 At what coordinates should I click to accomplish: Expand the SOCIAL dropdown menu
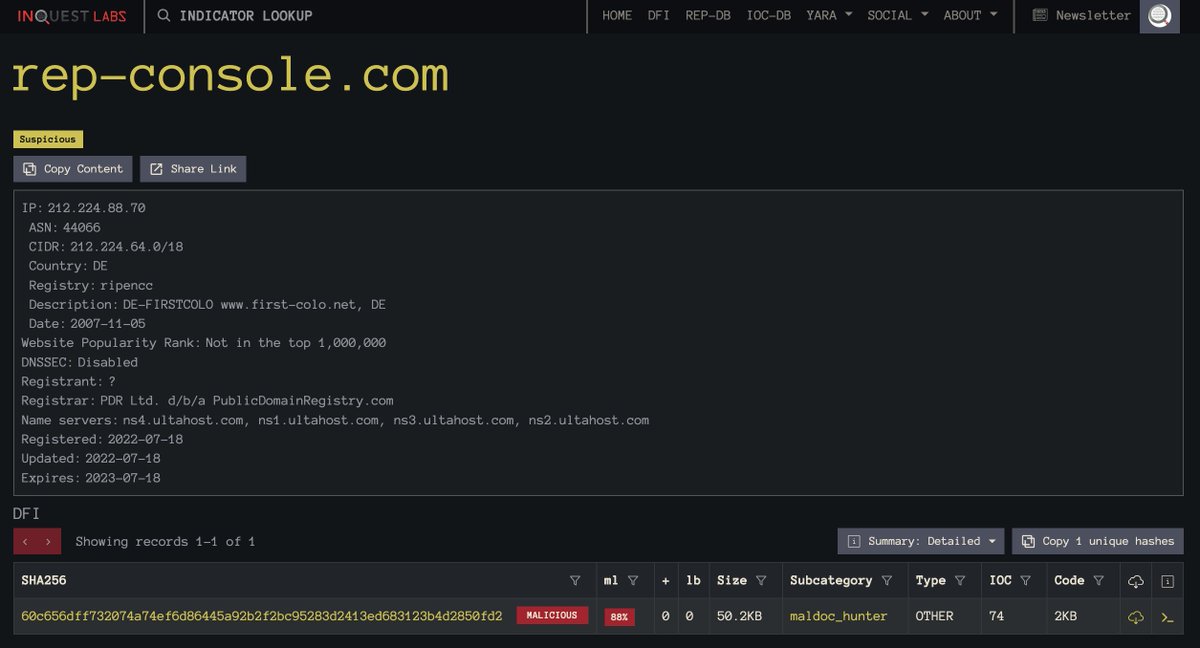point(898,16)
